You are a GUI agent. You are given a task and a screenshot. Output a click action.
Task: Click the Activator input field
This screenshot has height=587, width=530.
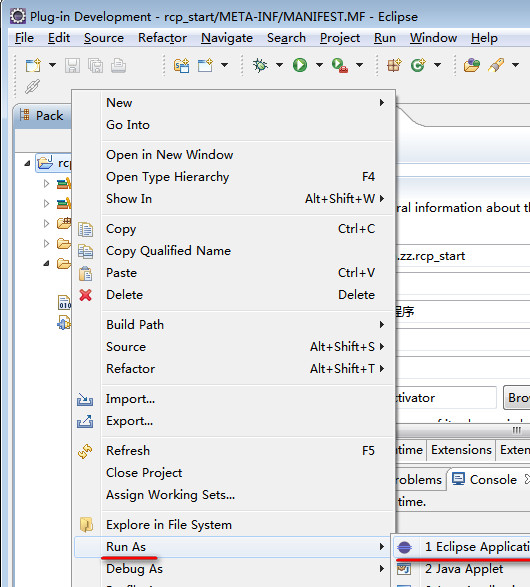coord(446,398)
